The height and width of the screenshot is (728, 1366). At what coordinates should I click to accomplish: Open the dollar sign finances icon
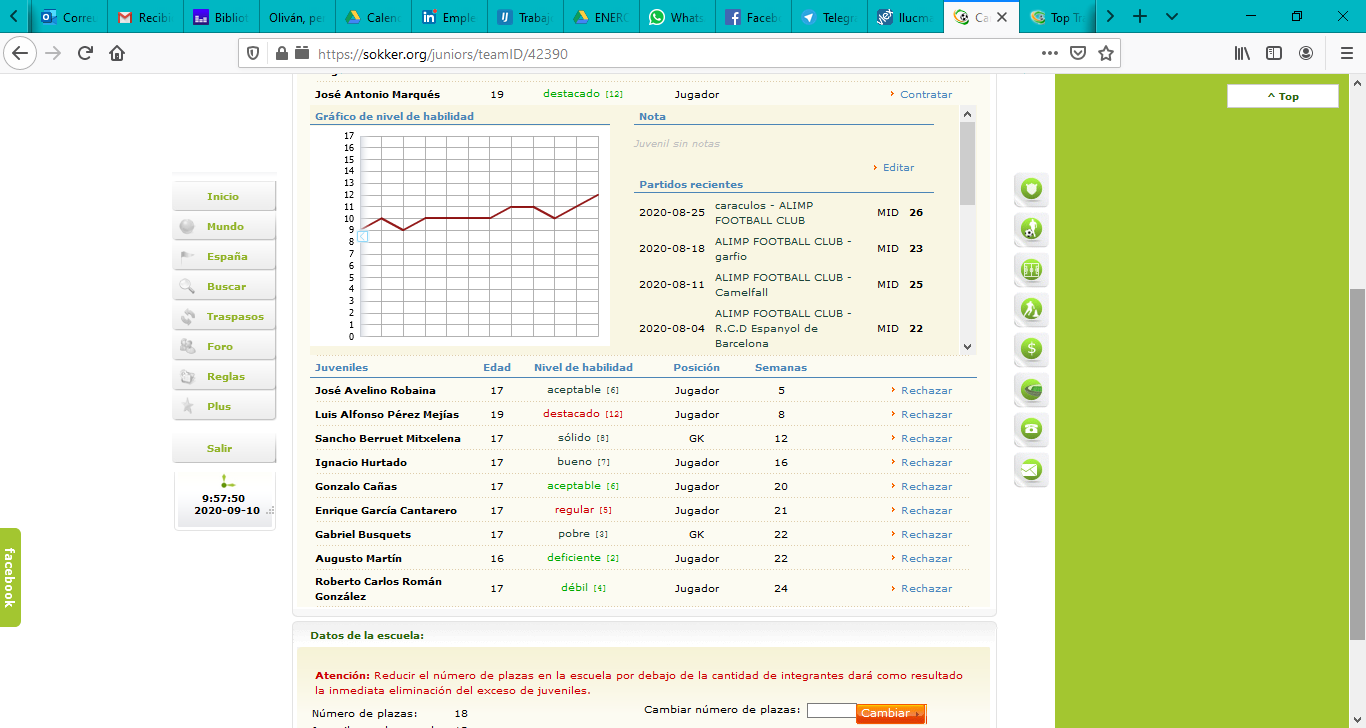tap(1031, 349)
